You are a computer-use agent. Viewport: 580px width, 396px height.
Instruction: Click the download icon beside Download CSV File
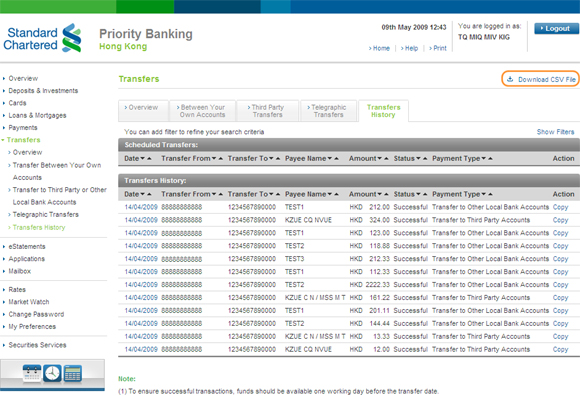(x=510, y=79)
